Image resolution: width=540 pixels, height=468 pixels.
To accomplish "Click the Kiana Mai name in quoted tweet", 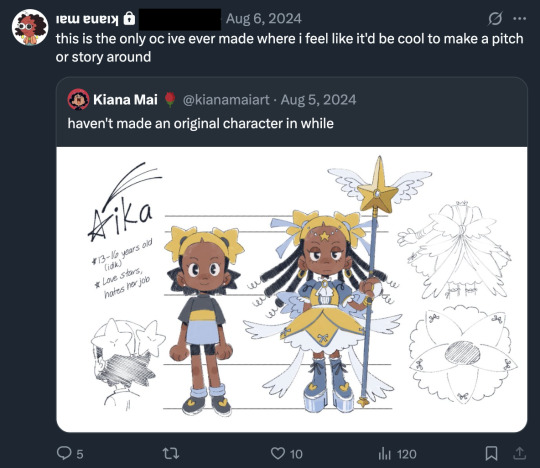I will tap(125, 100).
